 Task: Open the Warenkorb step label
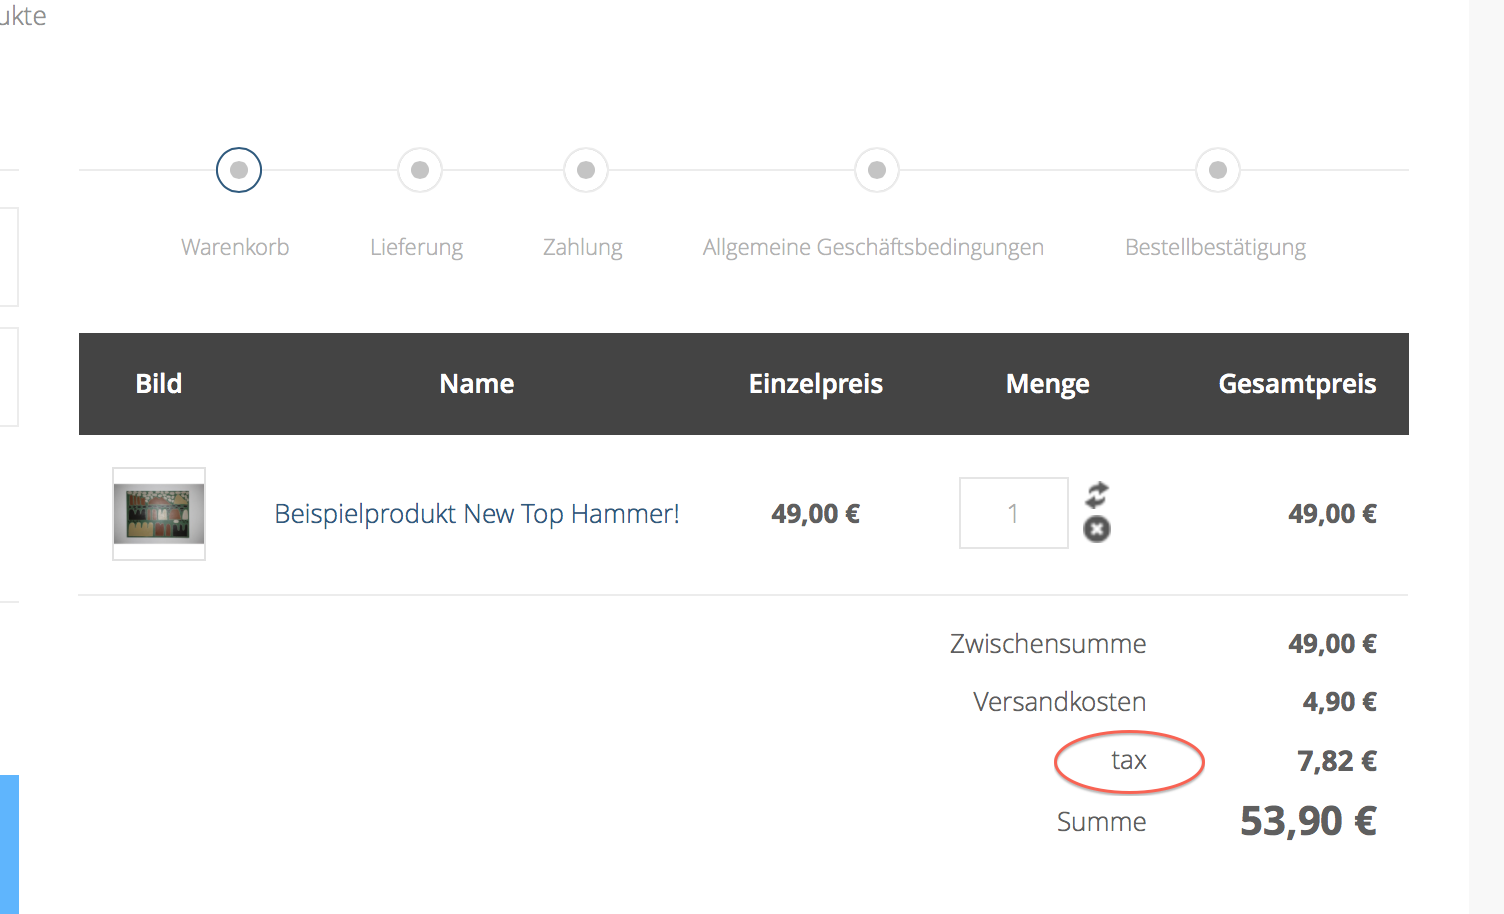tap(235, 247)
